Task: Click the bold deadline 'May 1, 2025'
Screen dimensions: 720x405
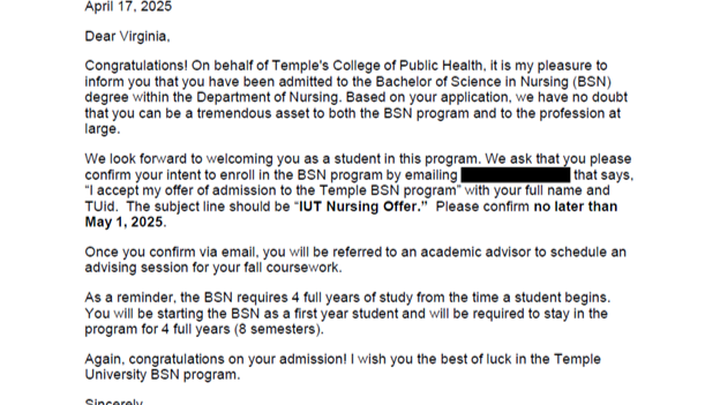Action: (x=124, y=222)
